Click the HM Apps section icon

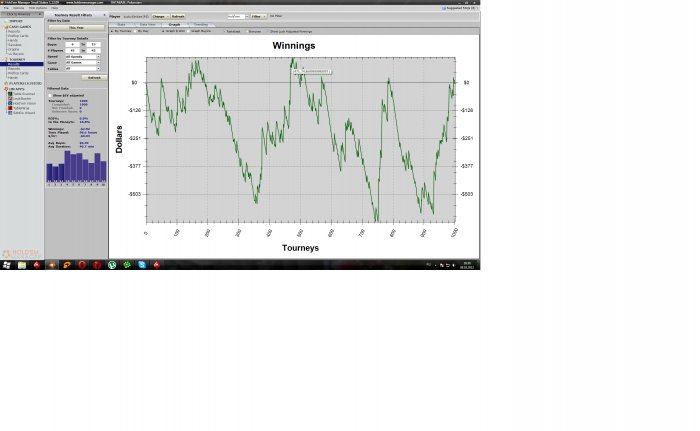[x=6, y=89]
